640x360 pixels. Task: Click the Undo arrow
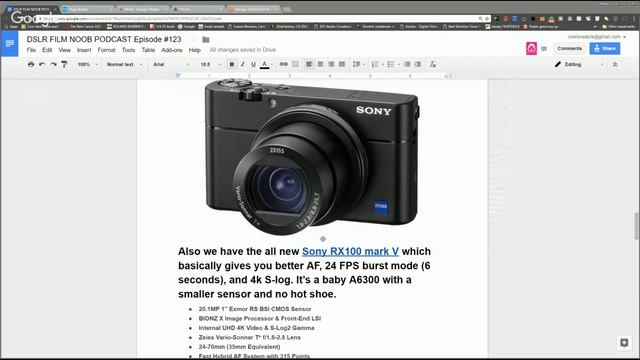[x=42, y=64]
